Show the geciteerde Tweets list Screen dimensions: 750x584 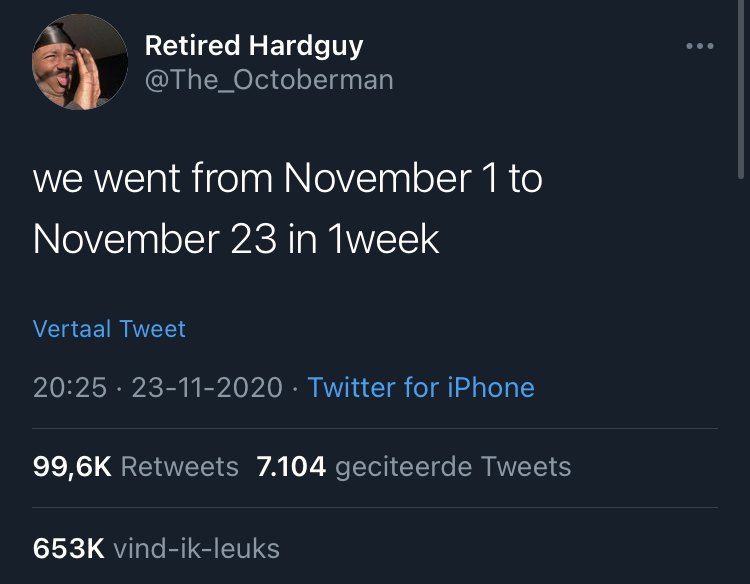453,466
